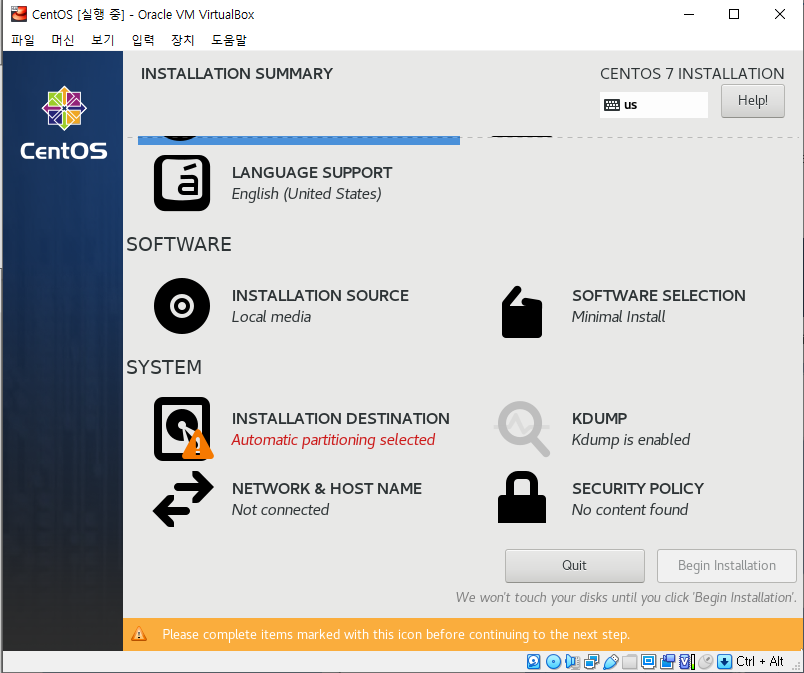Open the 보기 menu
The width and height of the screenshot is (804, 673).
(x=103, y=39)
